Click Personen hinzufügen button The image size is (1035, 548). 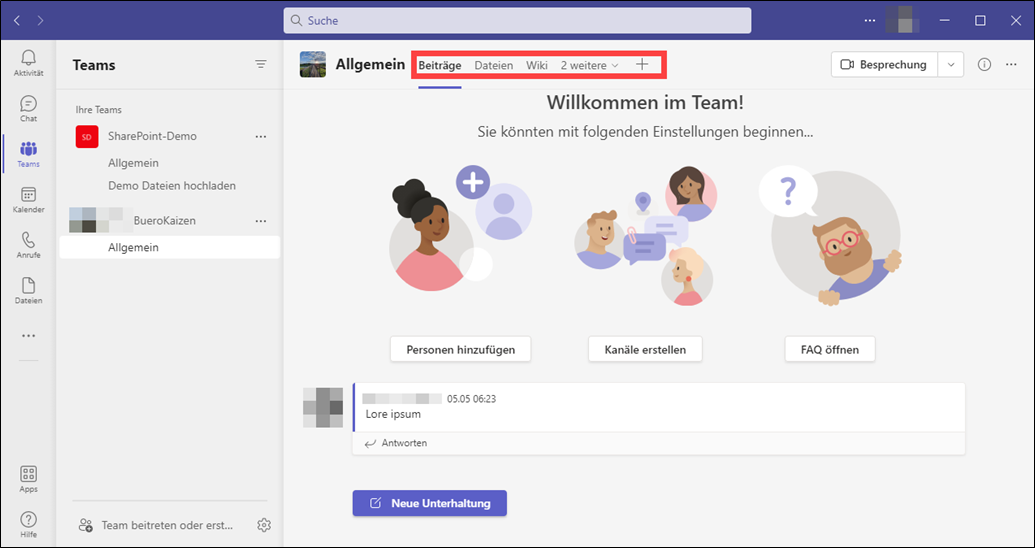461,349
